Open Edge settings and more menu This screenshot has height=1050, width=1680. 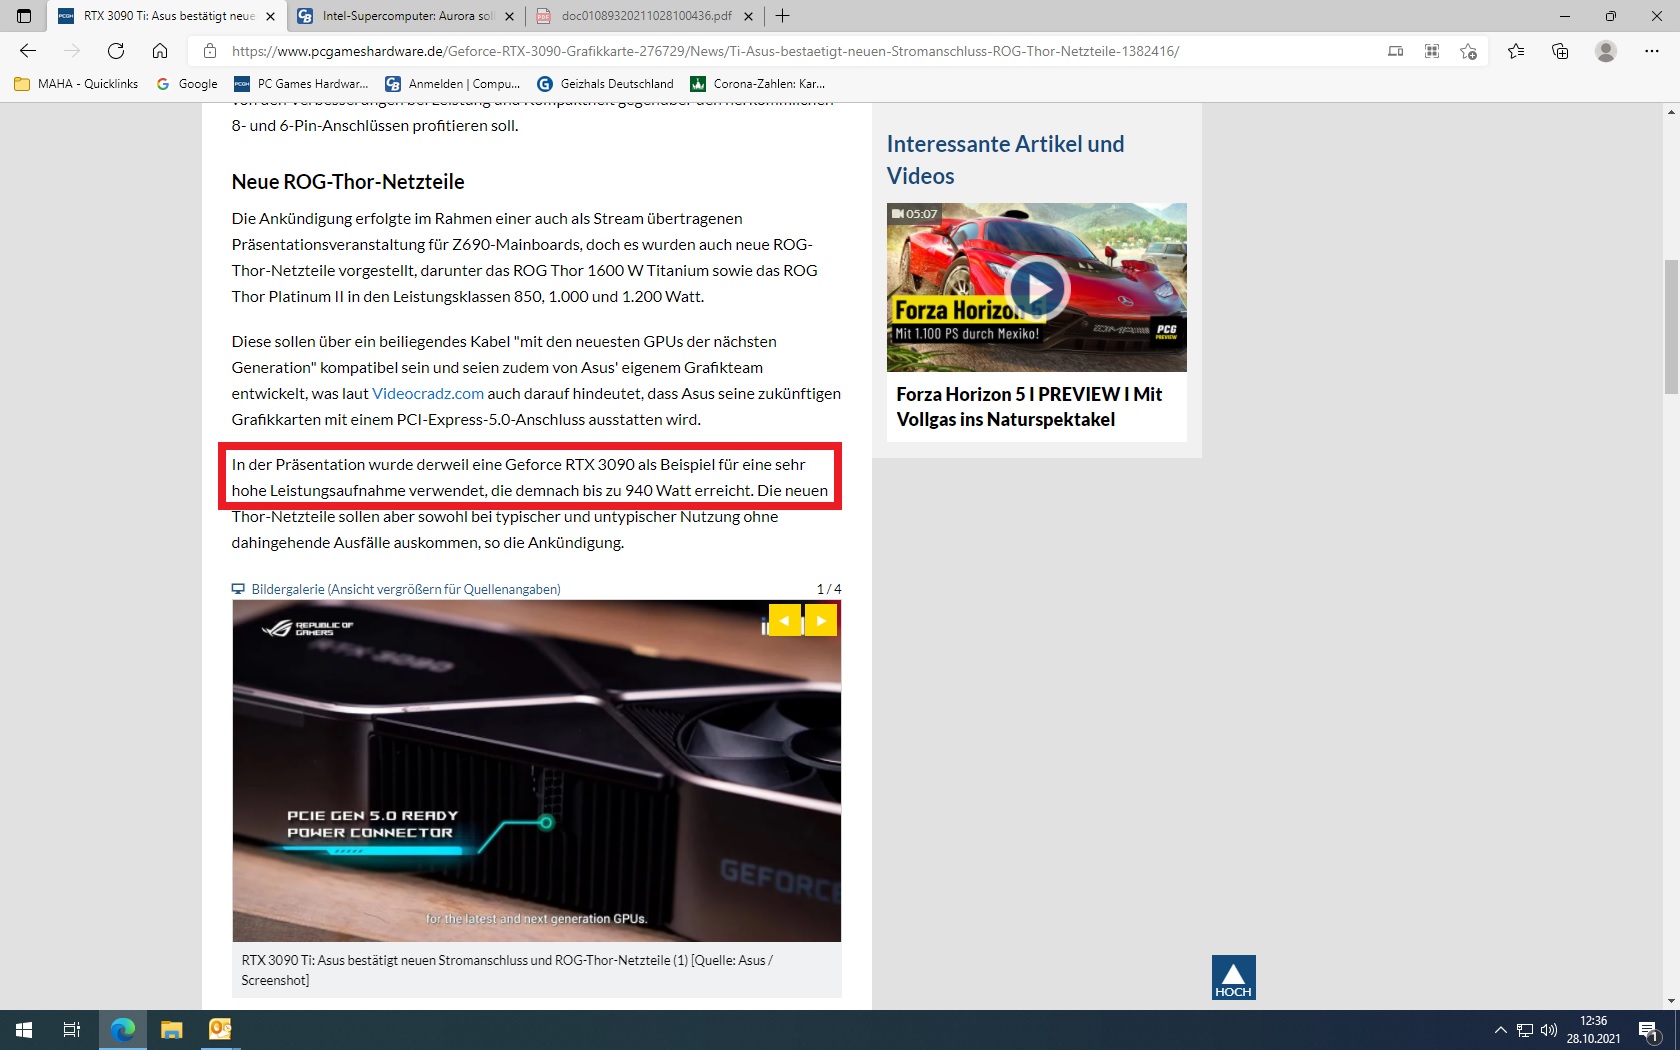pos(1652,51)
